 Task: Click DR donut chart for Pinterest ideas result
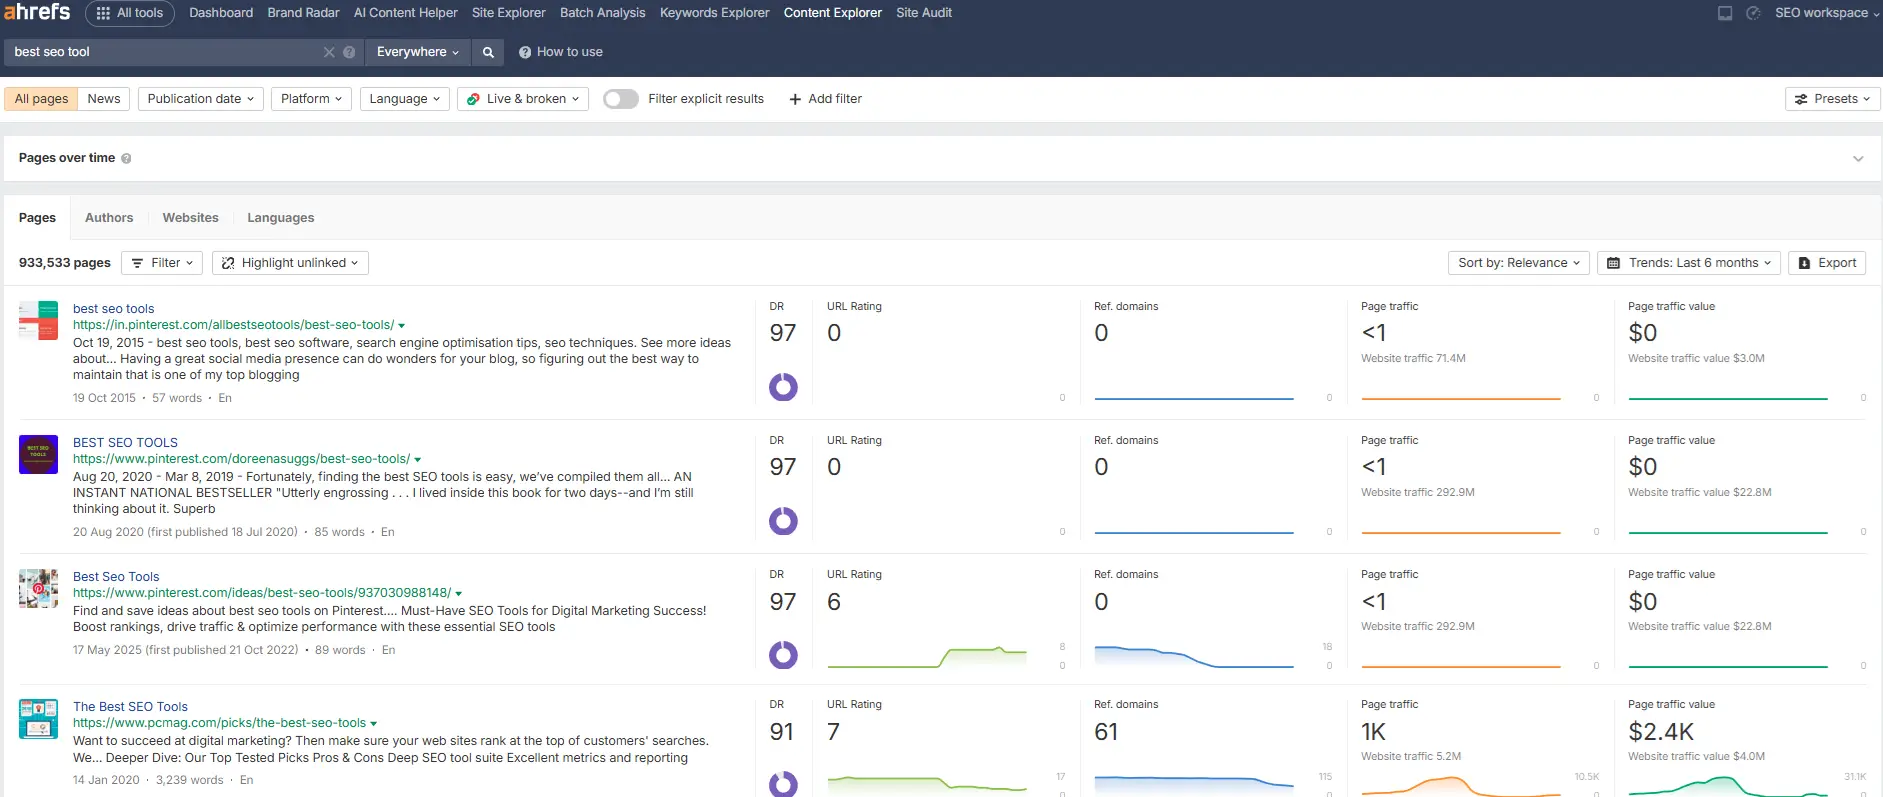point(783,655)
